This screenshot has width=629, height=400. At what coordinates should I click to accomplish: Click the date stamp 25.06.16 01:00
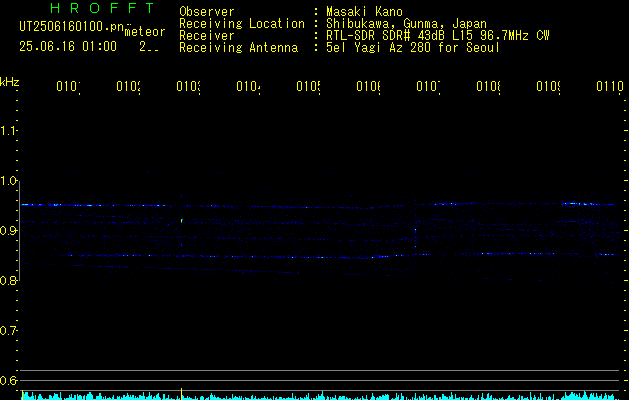click(x=68, y=47)
